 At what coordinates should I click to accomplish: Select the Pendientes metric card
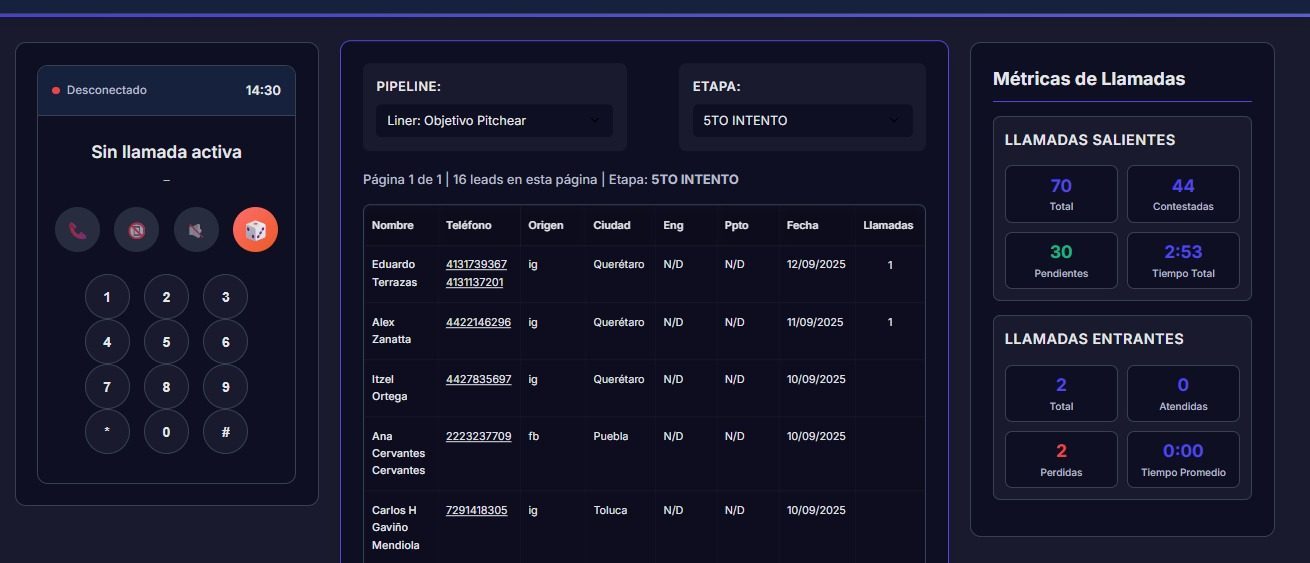(1060, 261)
